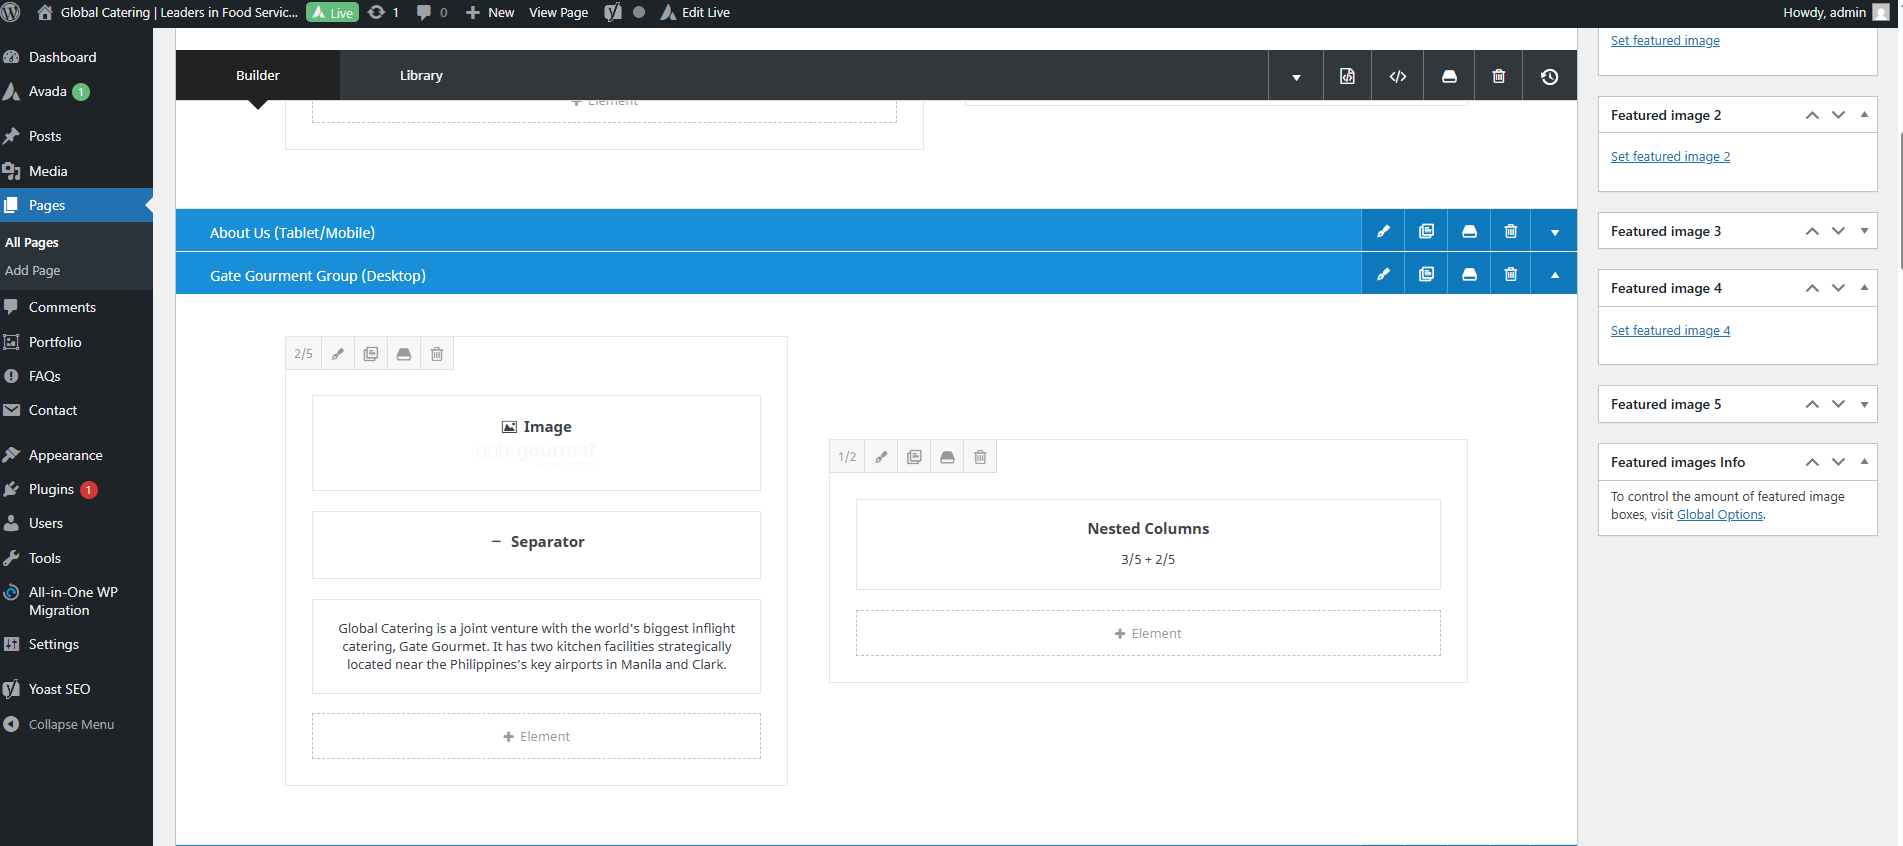1903x846 pixels.
Task: Switch to the Library tab
Action: tap(421, 76)
